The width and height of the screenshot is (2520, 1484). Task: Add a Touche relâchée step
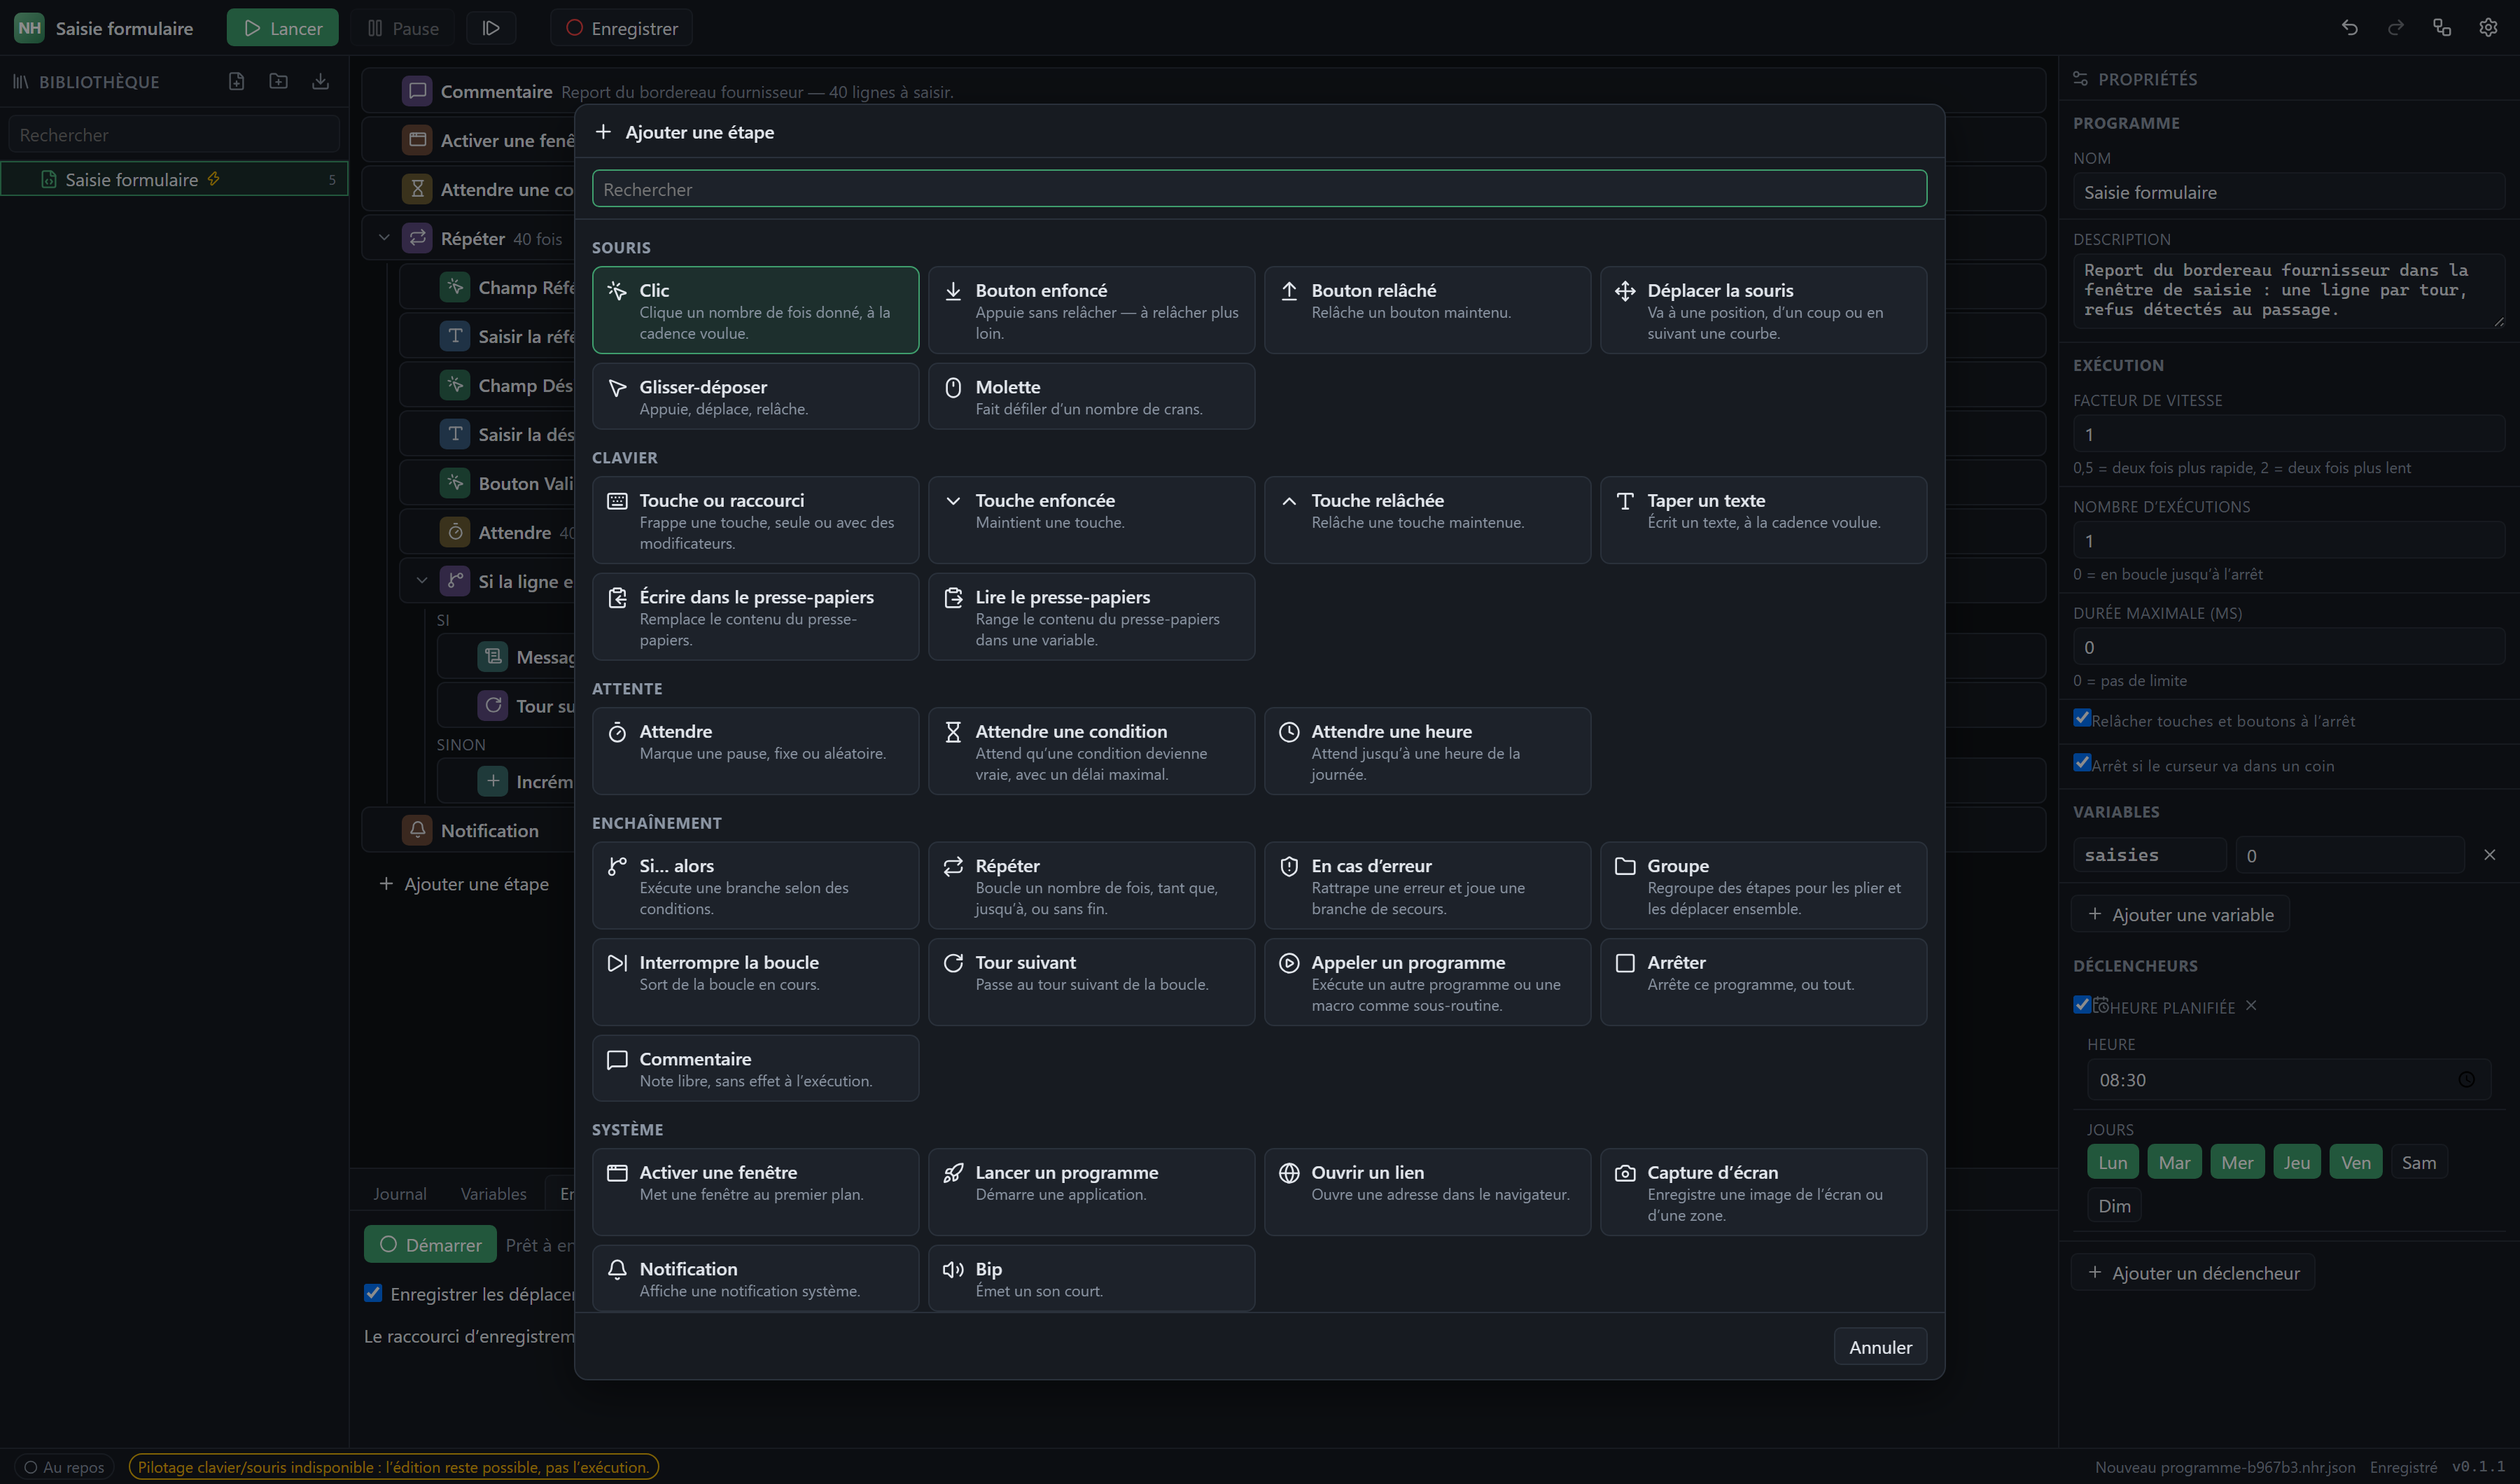tap(1427, 520)
